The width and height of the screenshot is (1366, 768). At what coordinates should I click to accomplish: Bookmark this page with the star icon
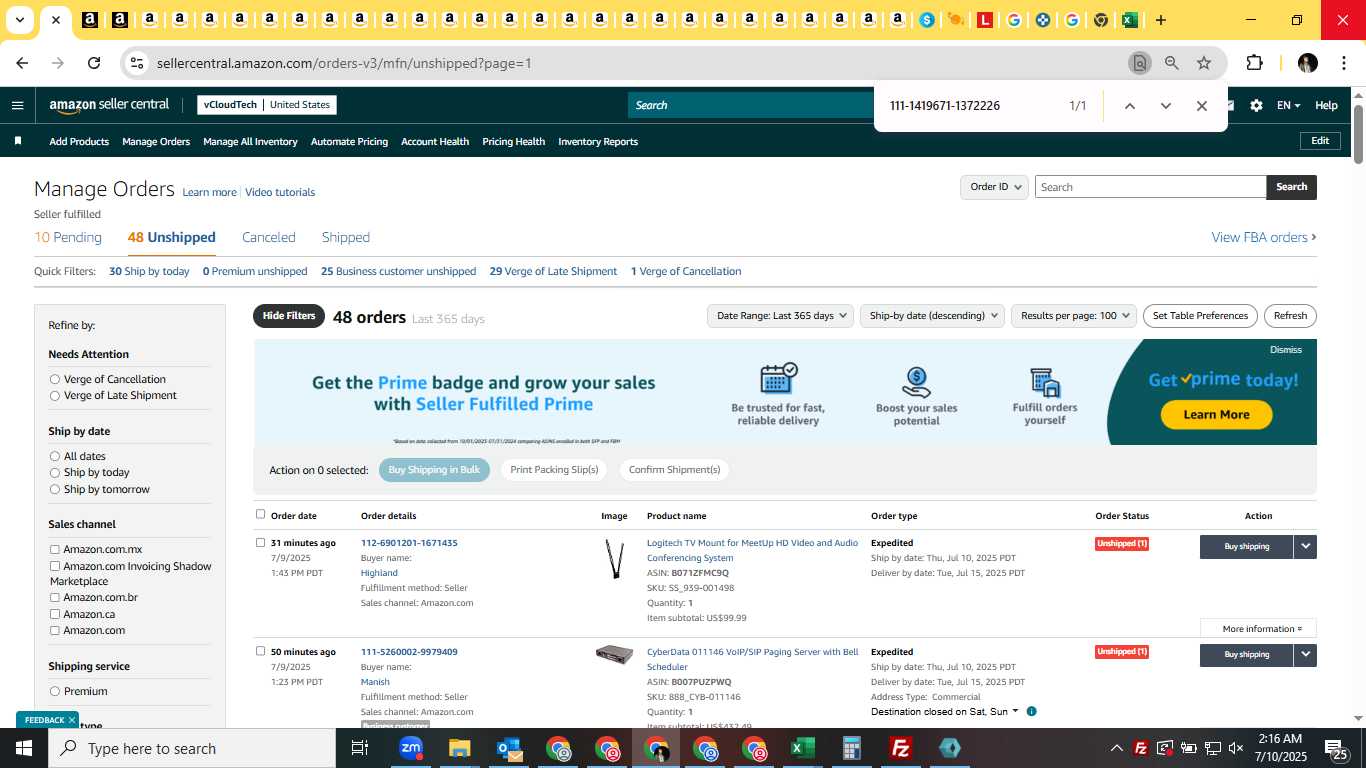tap(1204, 63)
